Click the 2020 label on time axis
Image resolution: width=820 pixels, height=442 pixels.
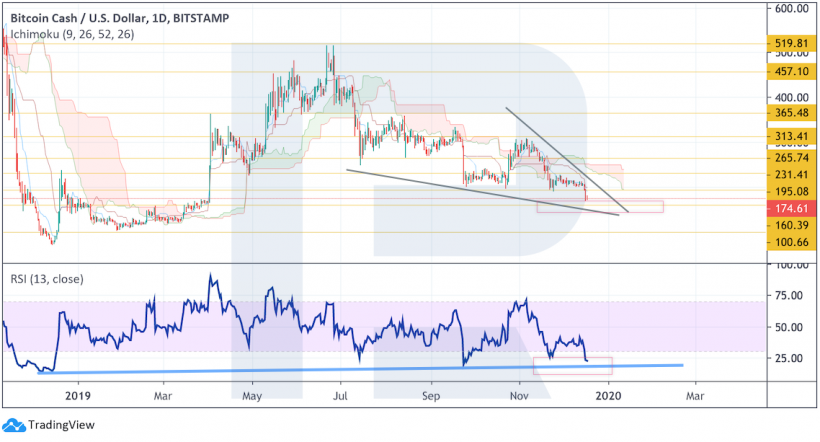pyautogui.click(x=608, y=396)
